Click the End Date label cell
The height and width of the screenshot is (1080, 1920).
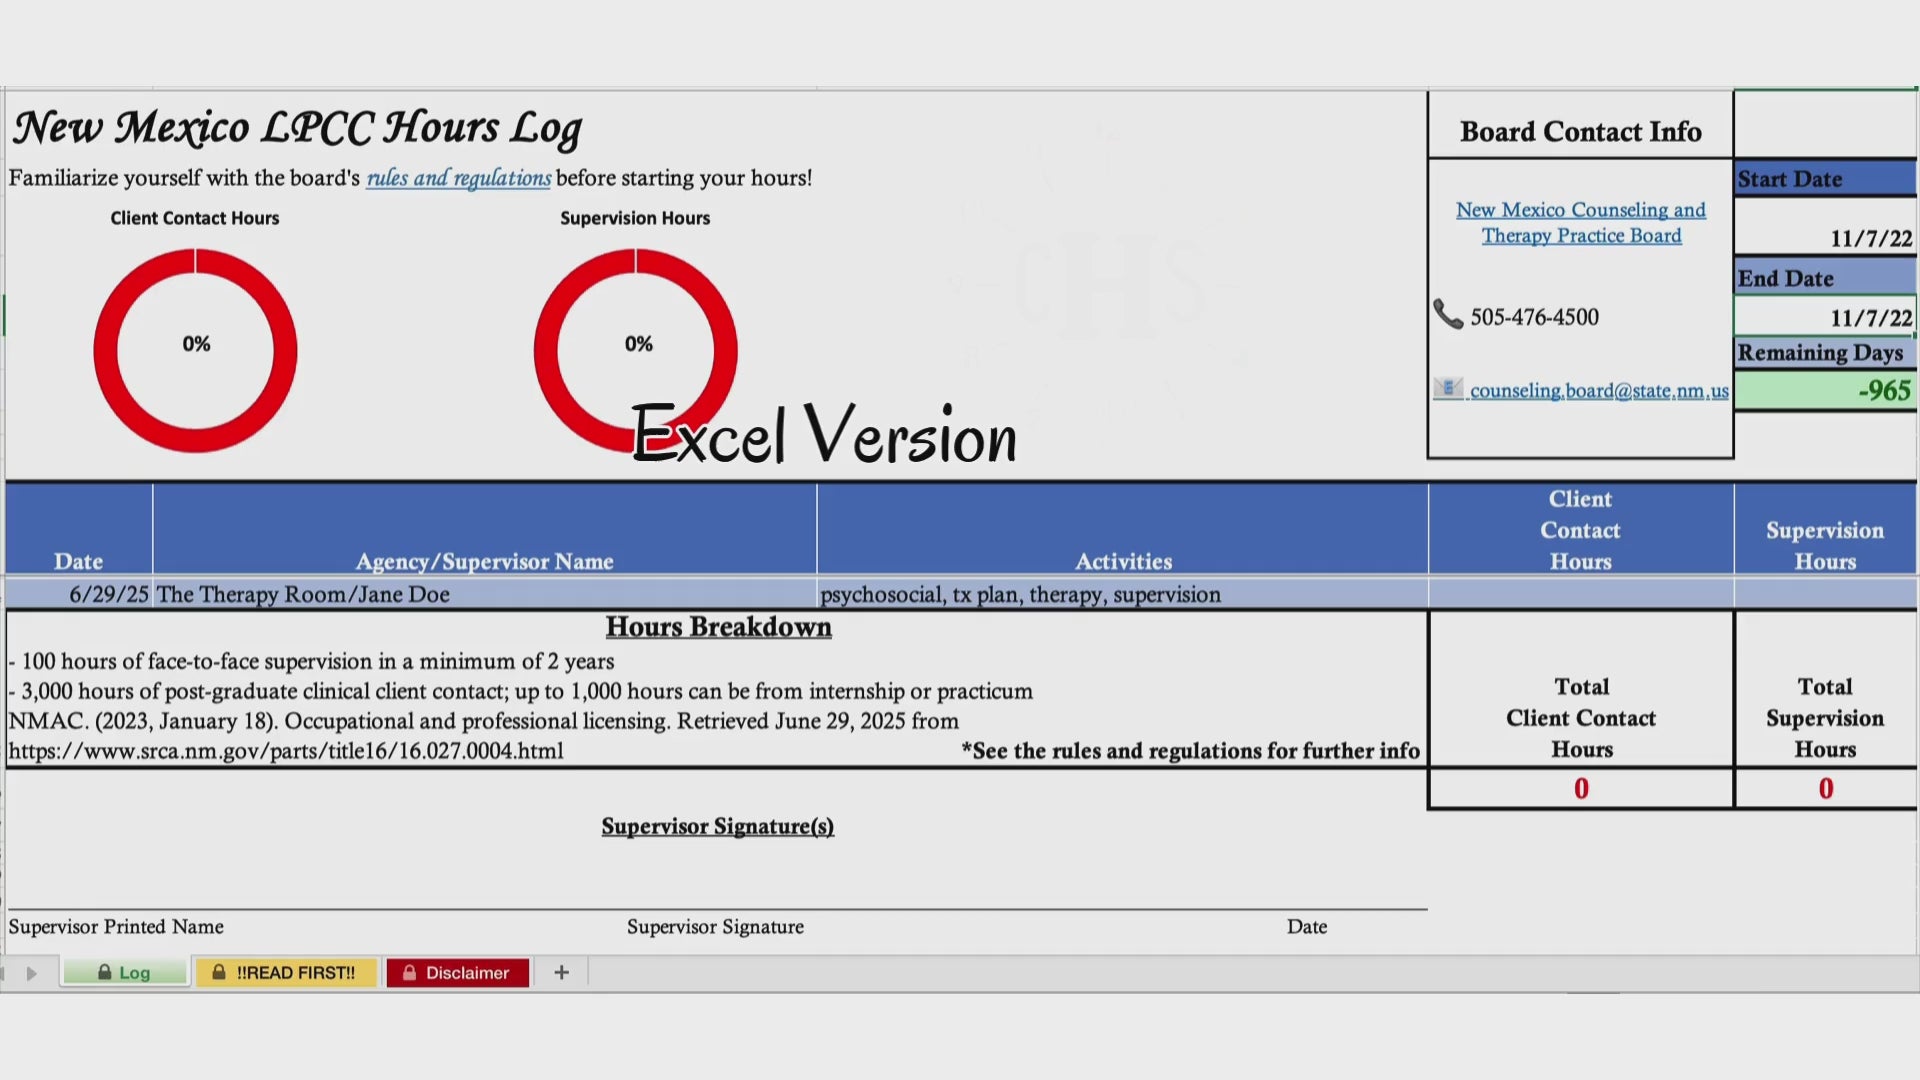1826,278
